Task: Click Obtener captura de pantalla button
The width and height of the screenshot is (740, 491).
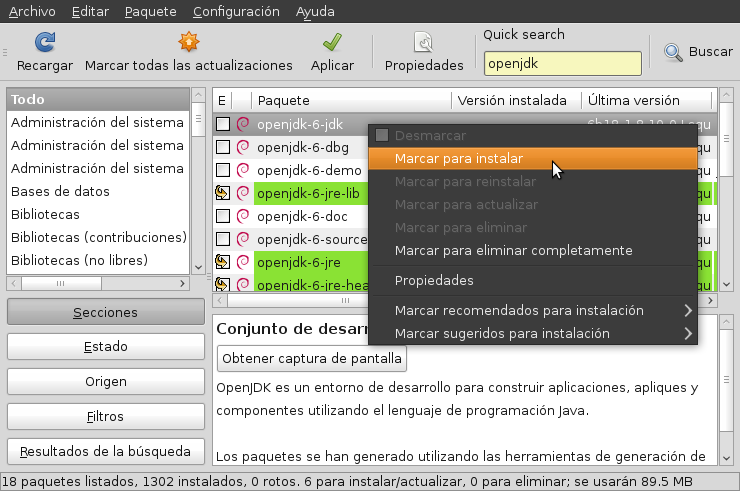Action: 311,358
